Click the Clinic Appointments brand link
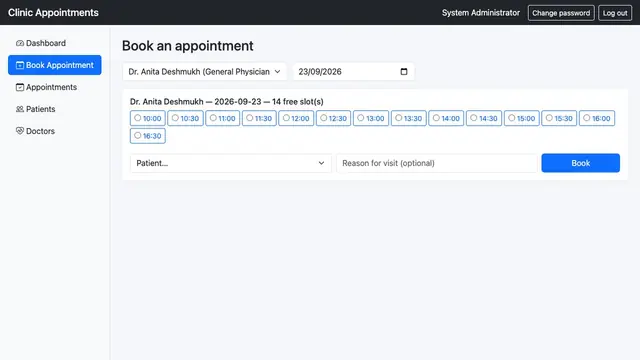Viewport: 640px width, 360px height. pyautogui.click(x=53, y=13)
